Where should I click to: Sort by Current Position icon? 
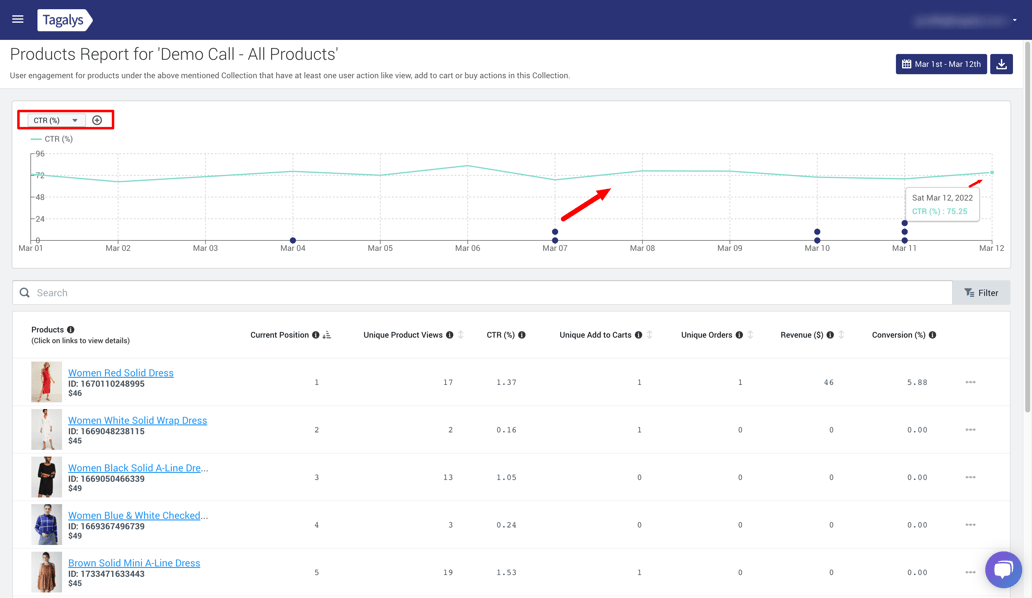click(327, 335)
